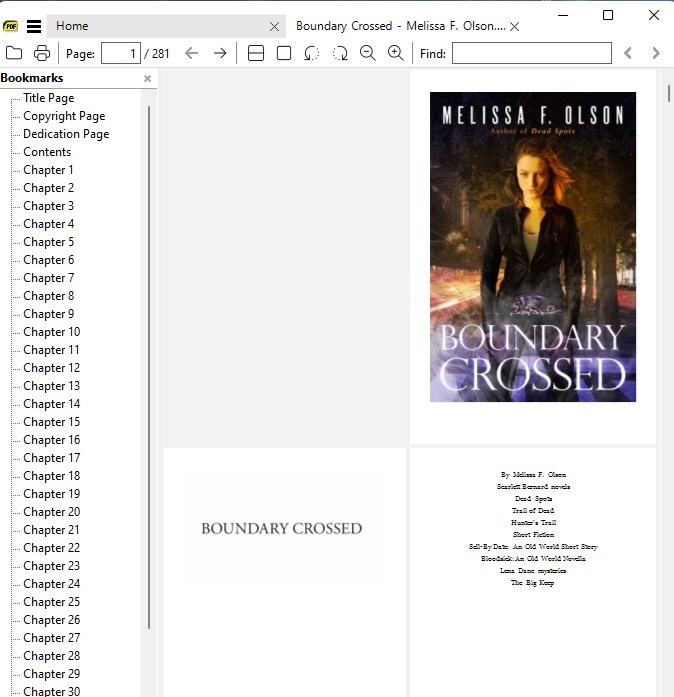The image size is (674, 697).
Task: Jump to Chapter 3 bookmark
Action: pyautogui.click(x=48, y=206)
